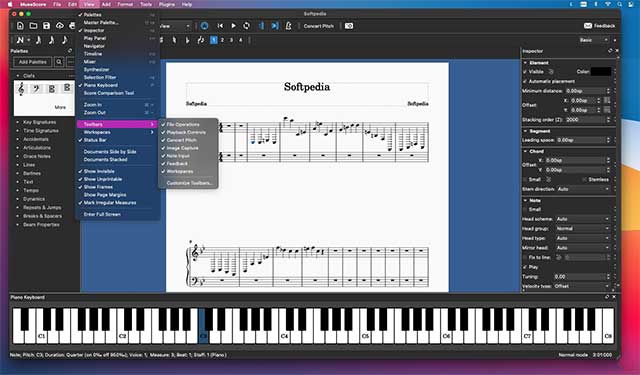The image size is (640, 375).
Task: Open Stem direction dropdown
Action: [x=583, y=189]
